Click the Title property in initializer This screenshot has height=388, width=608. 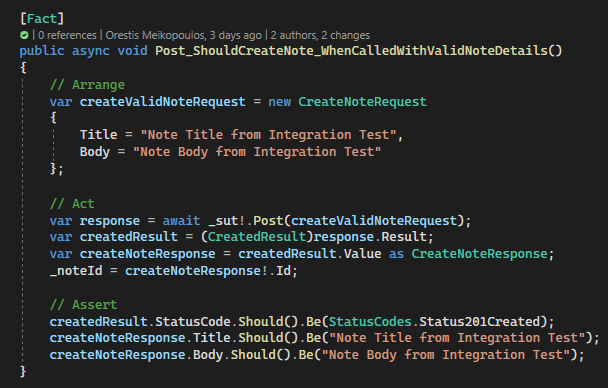click(x=98, y=135)
